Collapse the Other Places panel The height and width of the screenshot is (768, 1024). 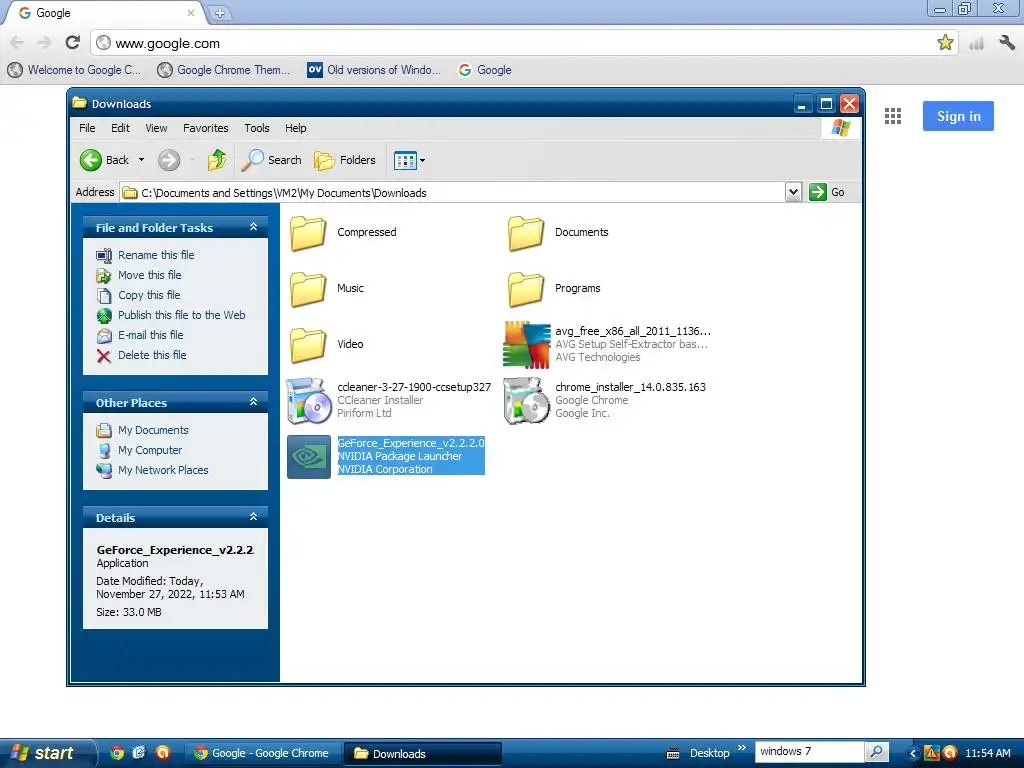click(x=253, y=402)
